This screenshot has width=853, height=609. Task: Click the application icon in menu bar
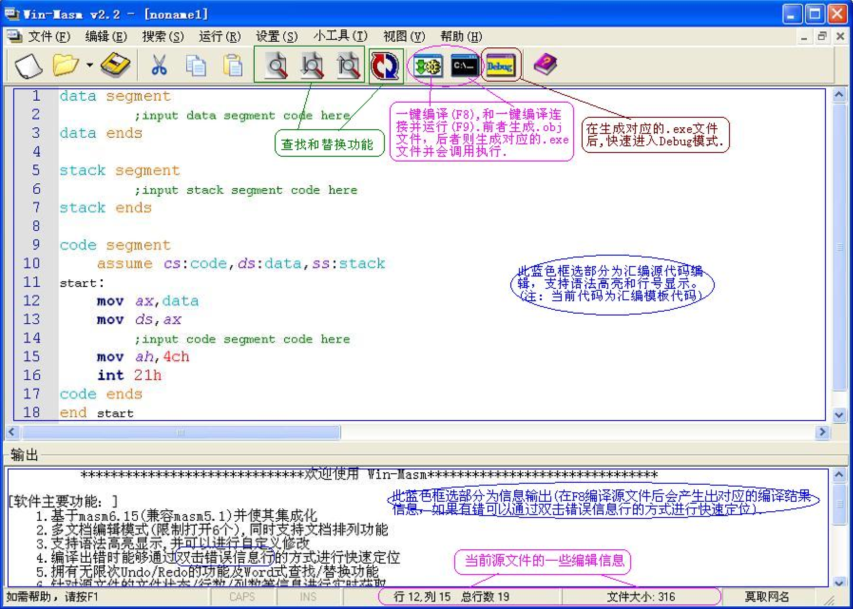pos(15,36)
